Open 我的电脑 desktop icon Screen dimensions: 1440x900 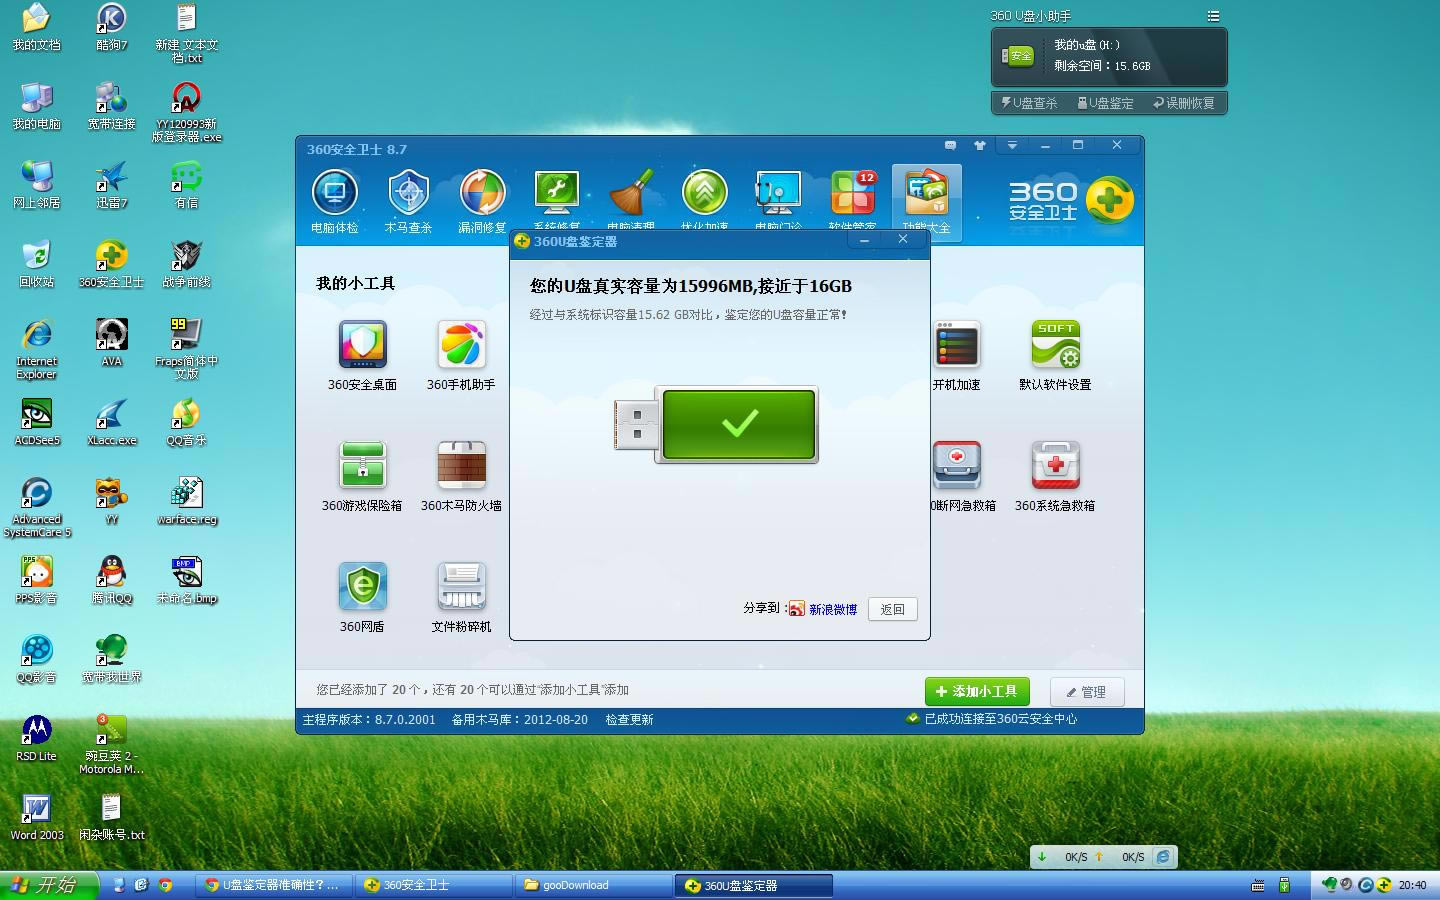36,106
